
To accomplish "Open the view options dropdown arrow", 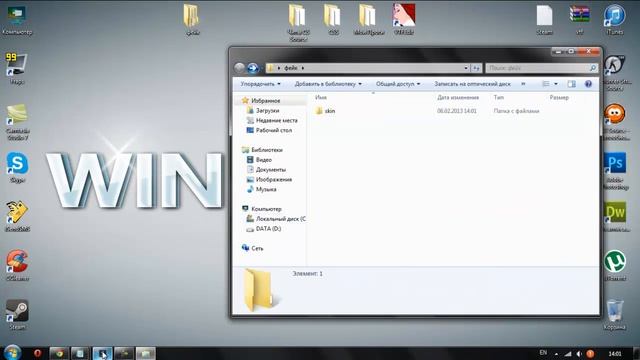I will click(x=556, y=84).
